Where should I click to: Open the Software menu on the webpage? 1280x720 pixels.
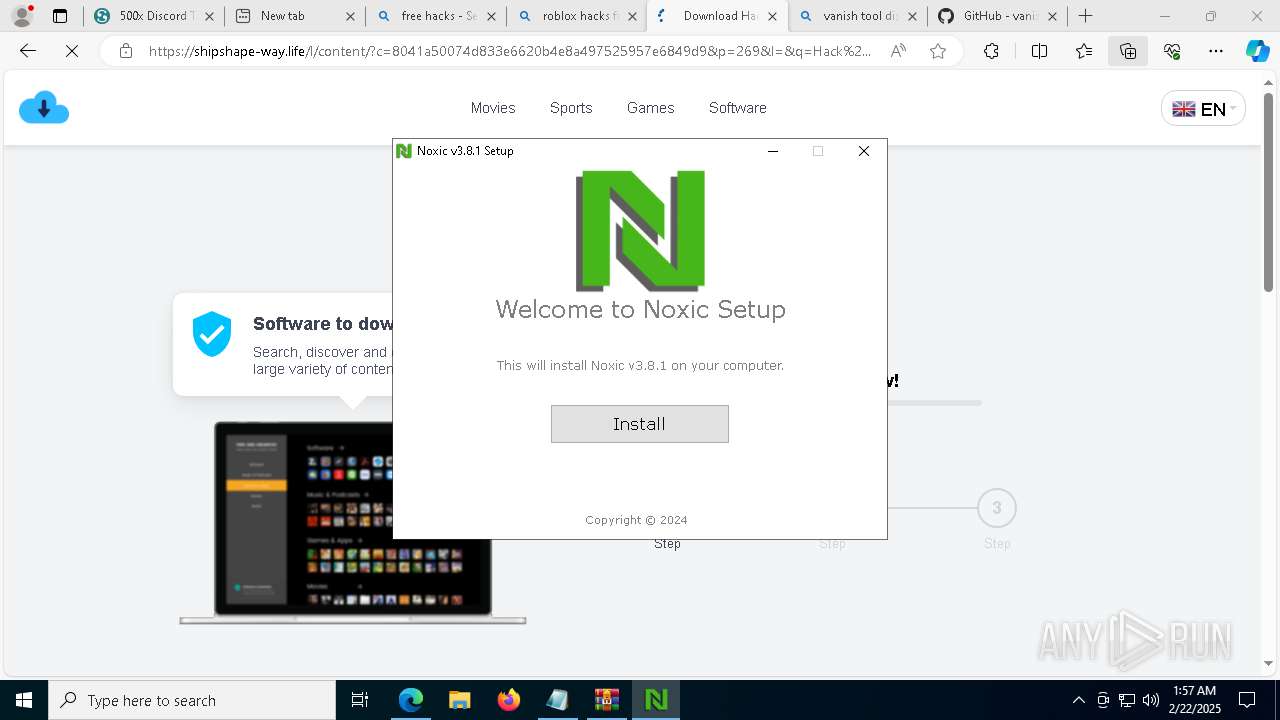click(738, 108)
